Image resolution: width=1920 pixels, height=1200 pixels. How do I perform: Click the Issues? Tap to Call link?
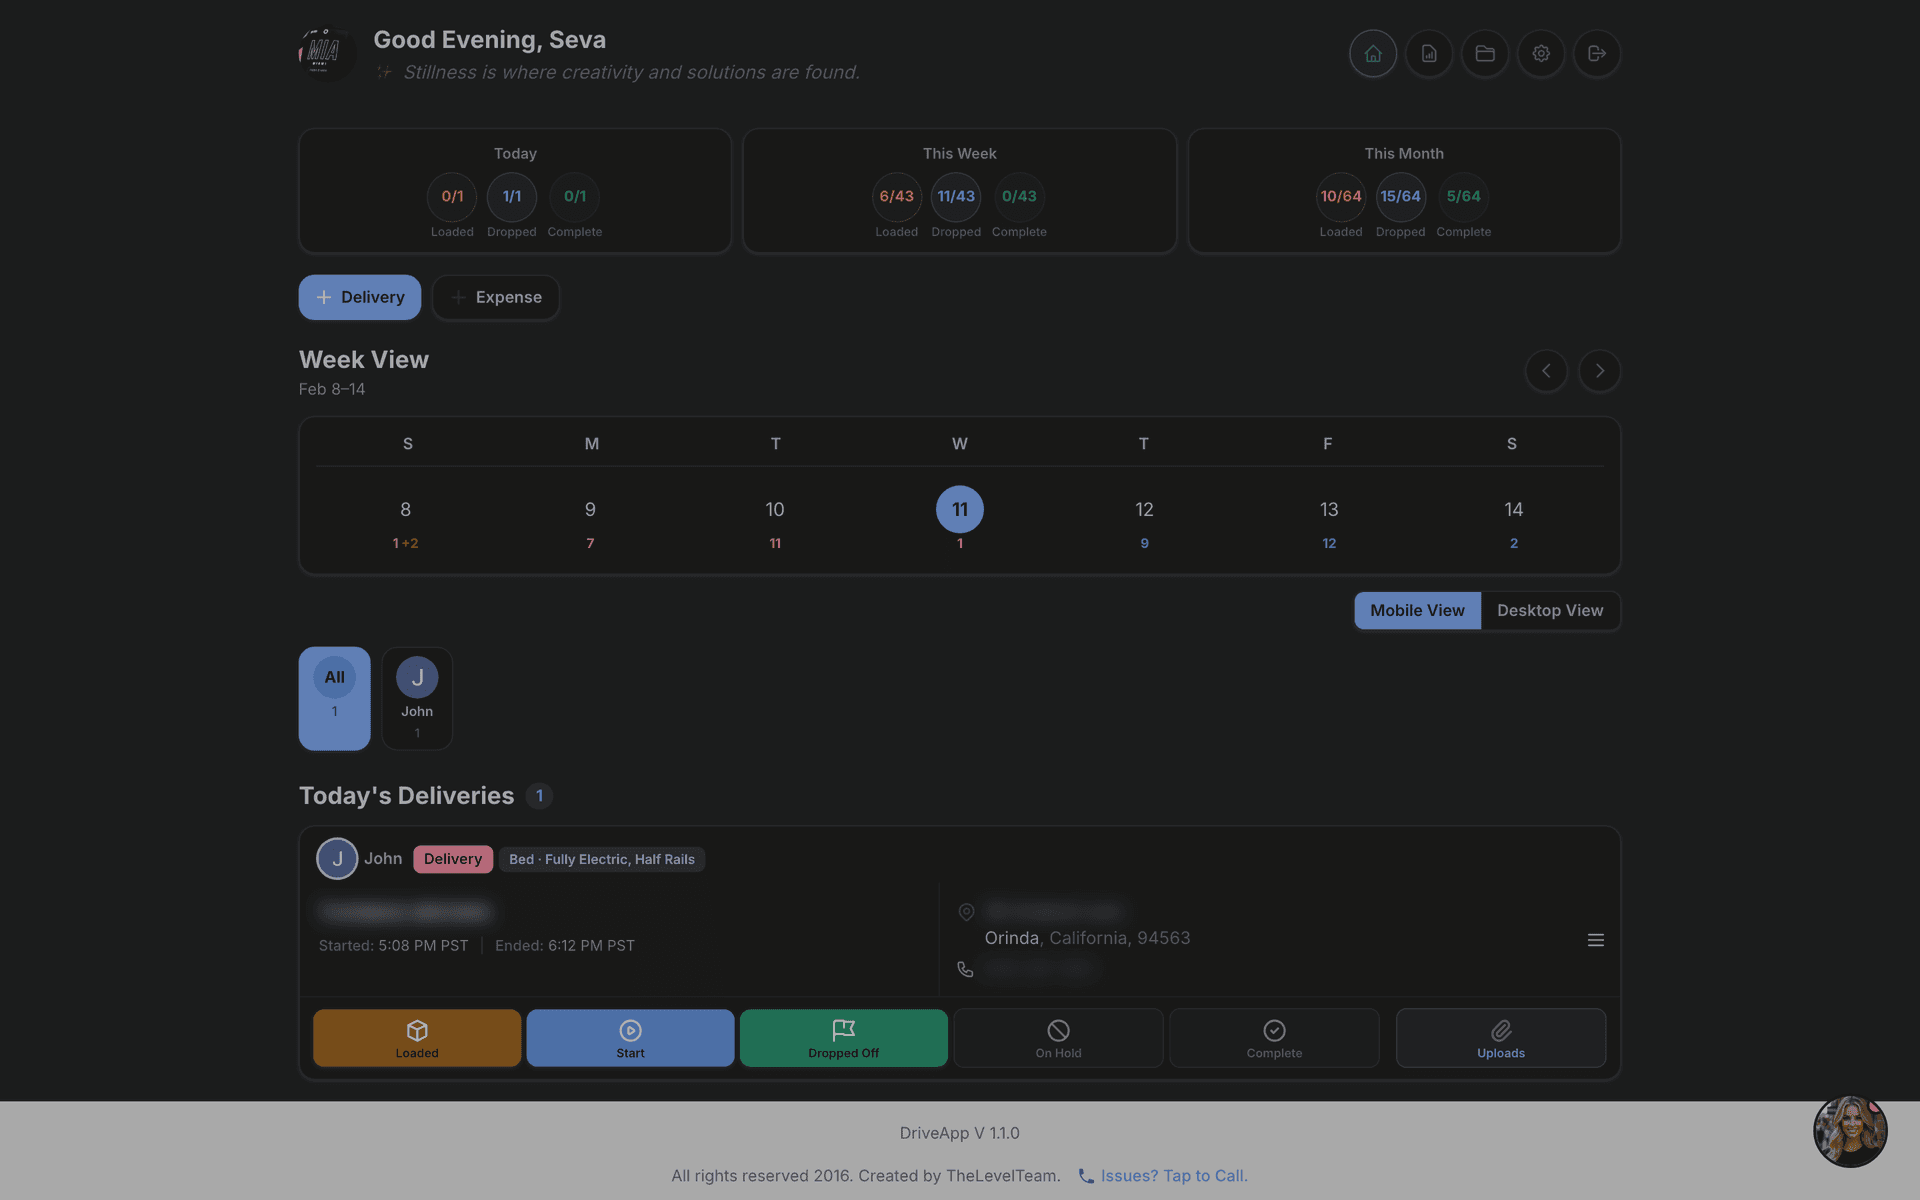1174,1175
